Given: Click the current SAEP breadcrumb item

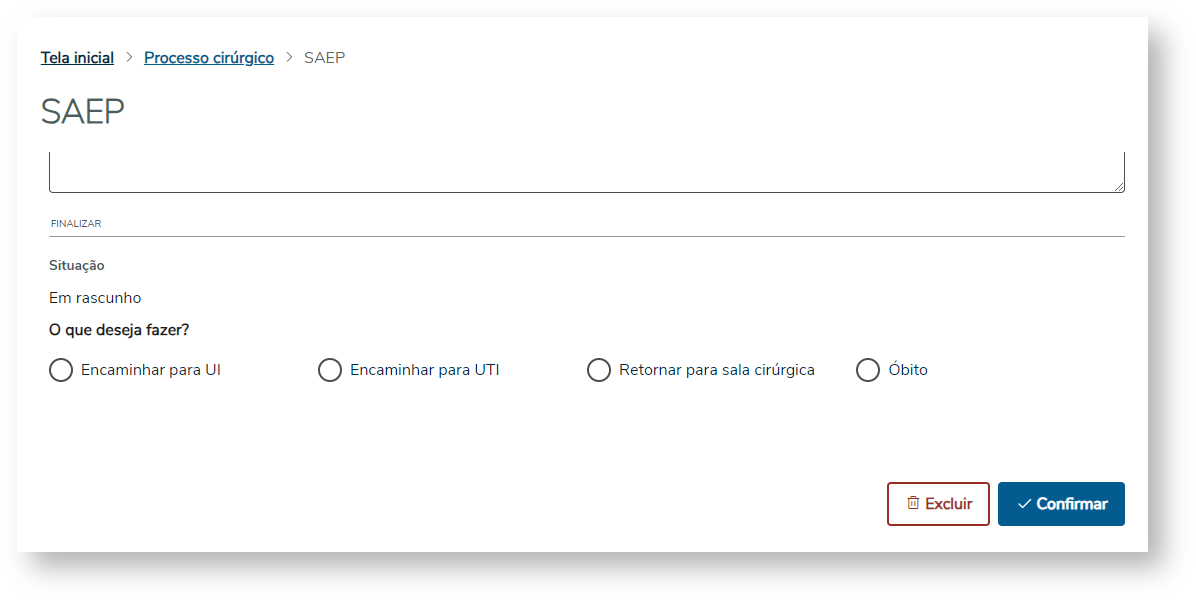Looking at the screenshot, I should 324,58.
